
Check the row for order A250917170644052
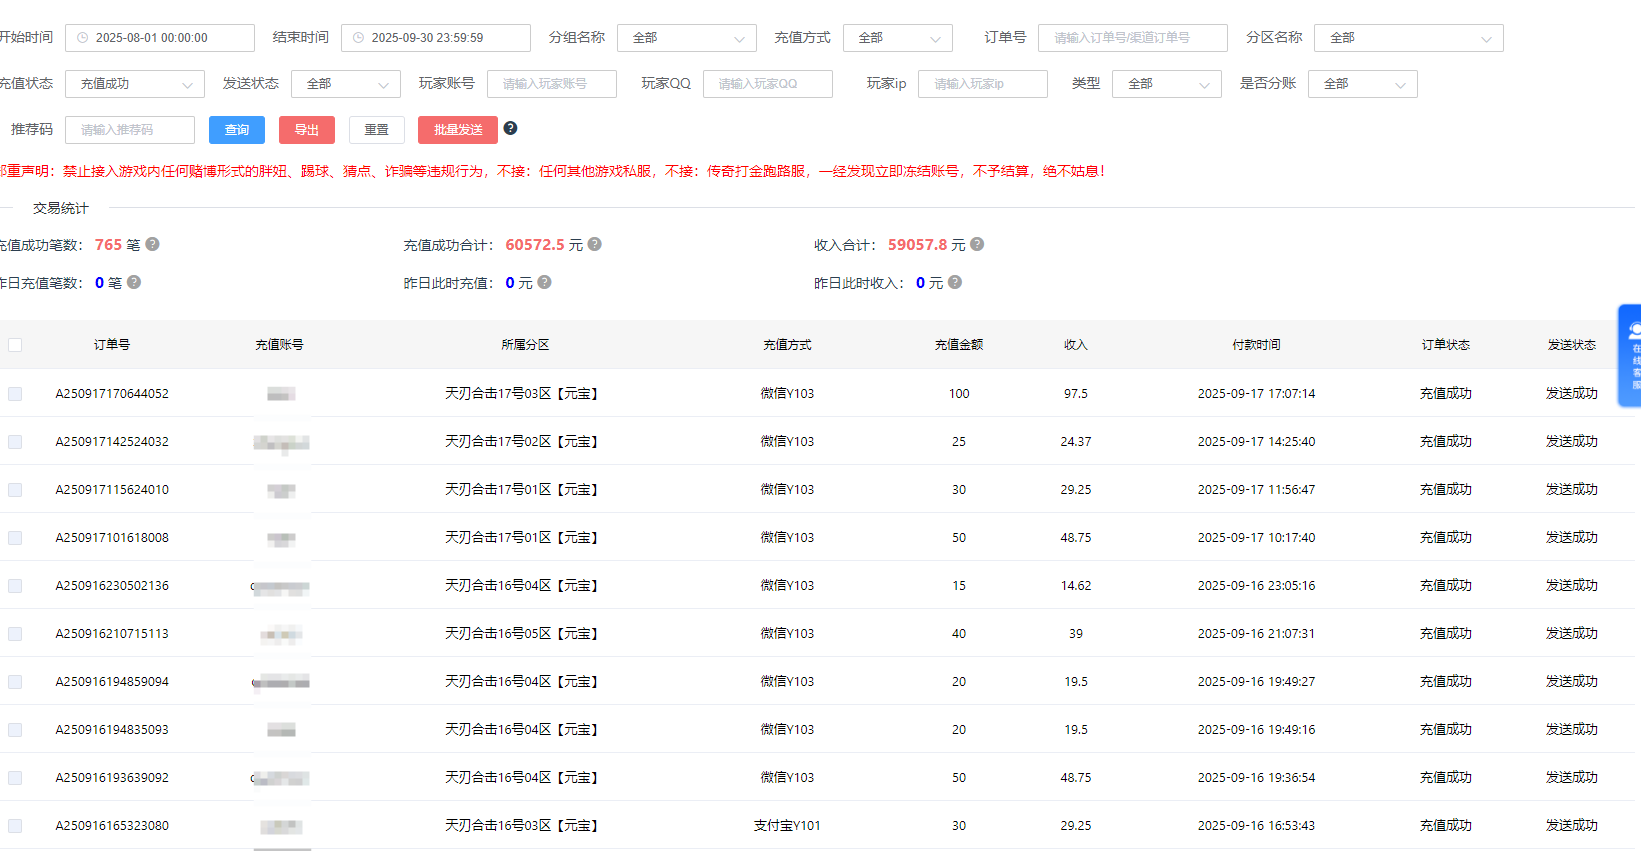[x=15, y=394]
